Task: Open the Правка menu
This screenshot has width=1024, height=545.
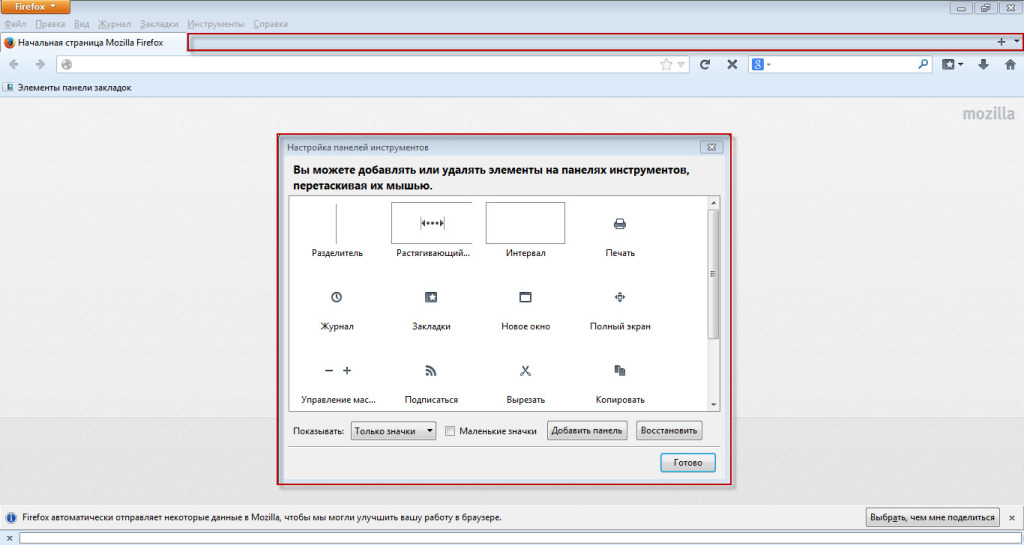Action: pyautogui.click(x=50, y=24)
